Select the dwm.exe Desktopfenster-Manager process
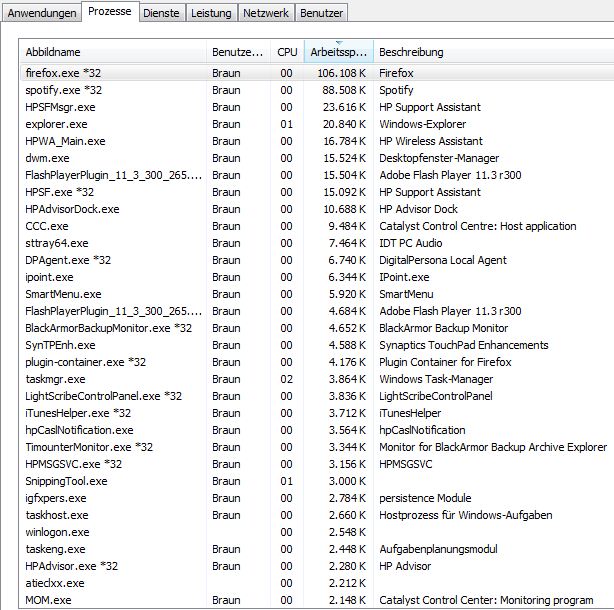This screenshot has height=610, width=614. click(48, 158)
